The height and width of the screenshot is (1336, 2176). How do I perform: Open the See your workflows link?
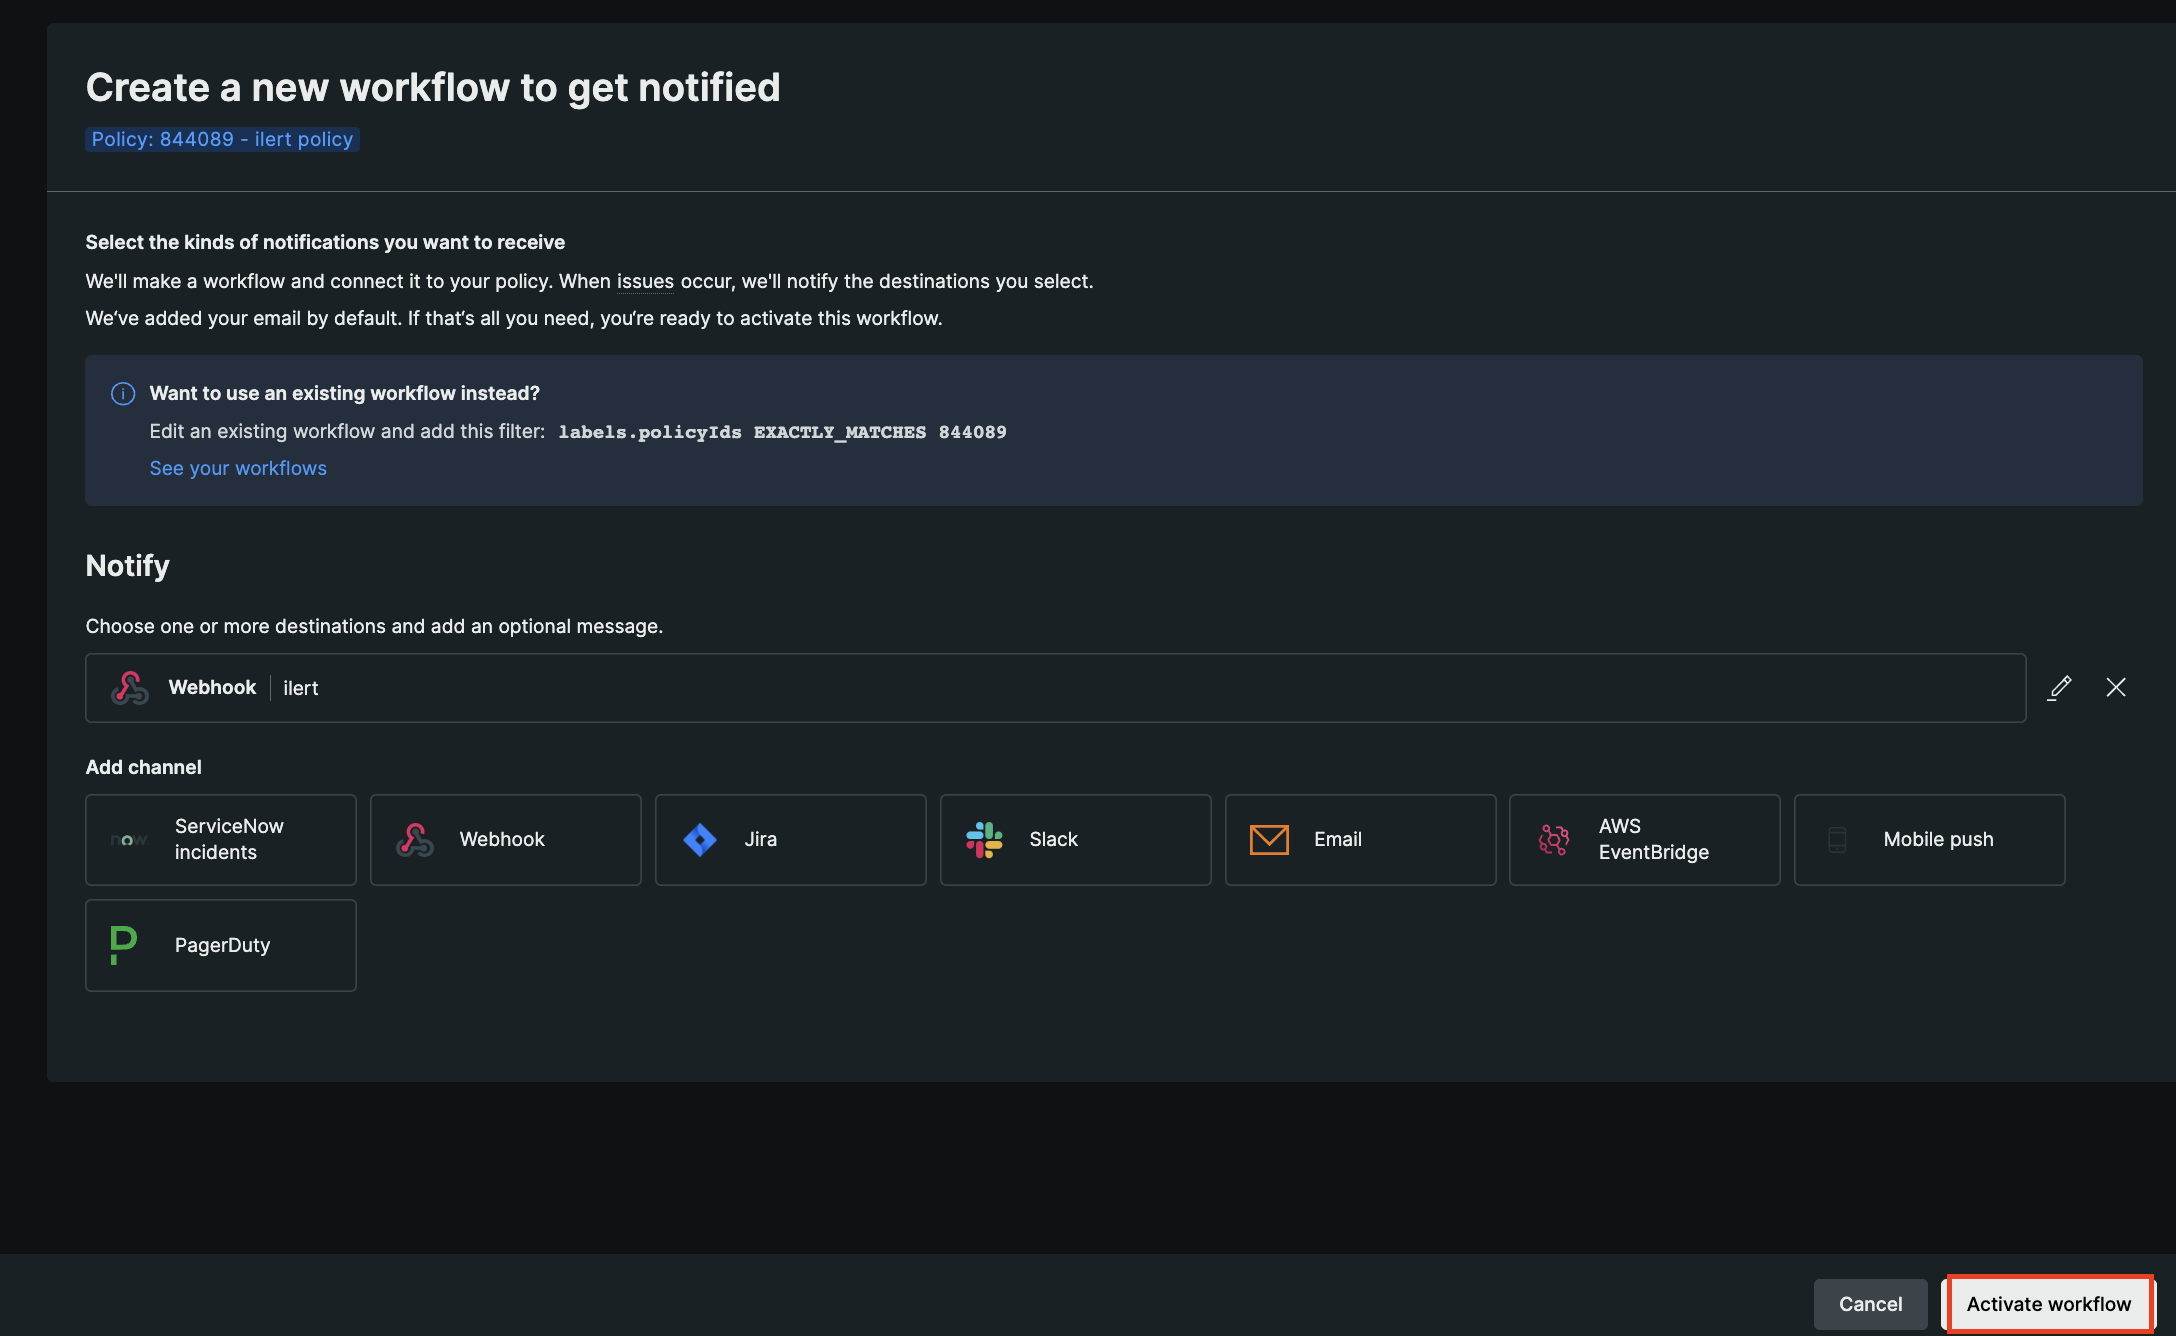tap(238, 469)
